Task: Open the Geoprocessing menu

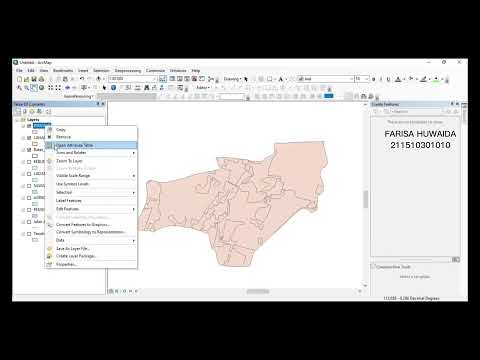Action: tap(128, 71)
